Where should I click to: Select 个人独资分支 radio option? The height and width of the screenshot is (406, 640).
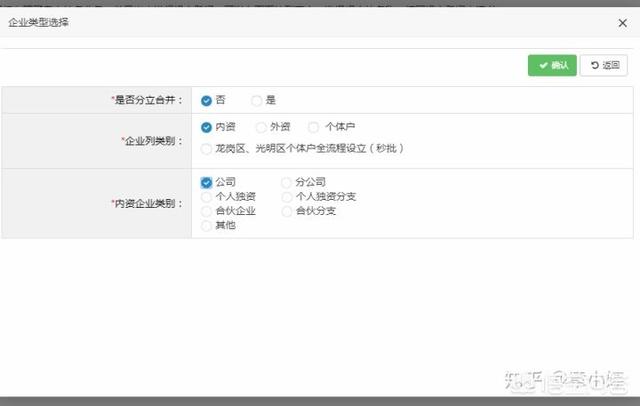coord(287,197)
